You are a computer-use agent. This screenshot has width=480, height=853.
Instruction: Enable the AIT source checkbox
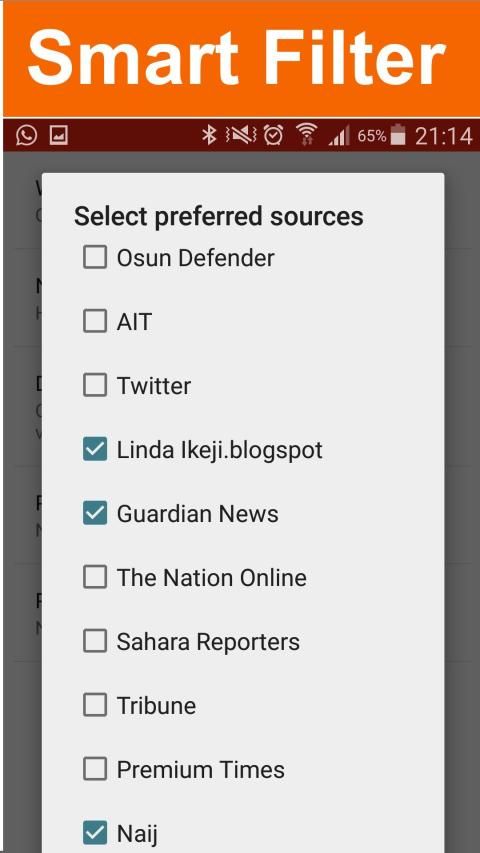[x=95, y=321]
